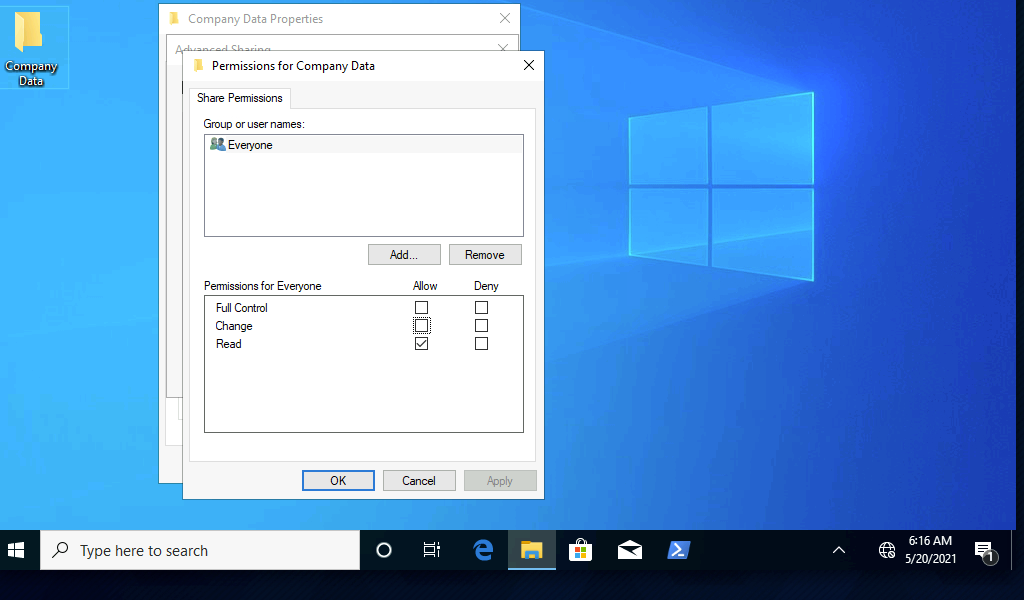1024x600 pixels.
Task: Open the Action Center notifications icon
Action: tap(984, 551)
